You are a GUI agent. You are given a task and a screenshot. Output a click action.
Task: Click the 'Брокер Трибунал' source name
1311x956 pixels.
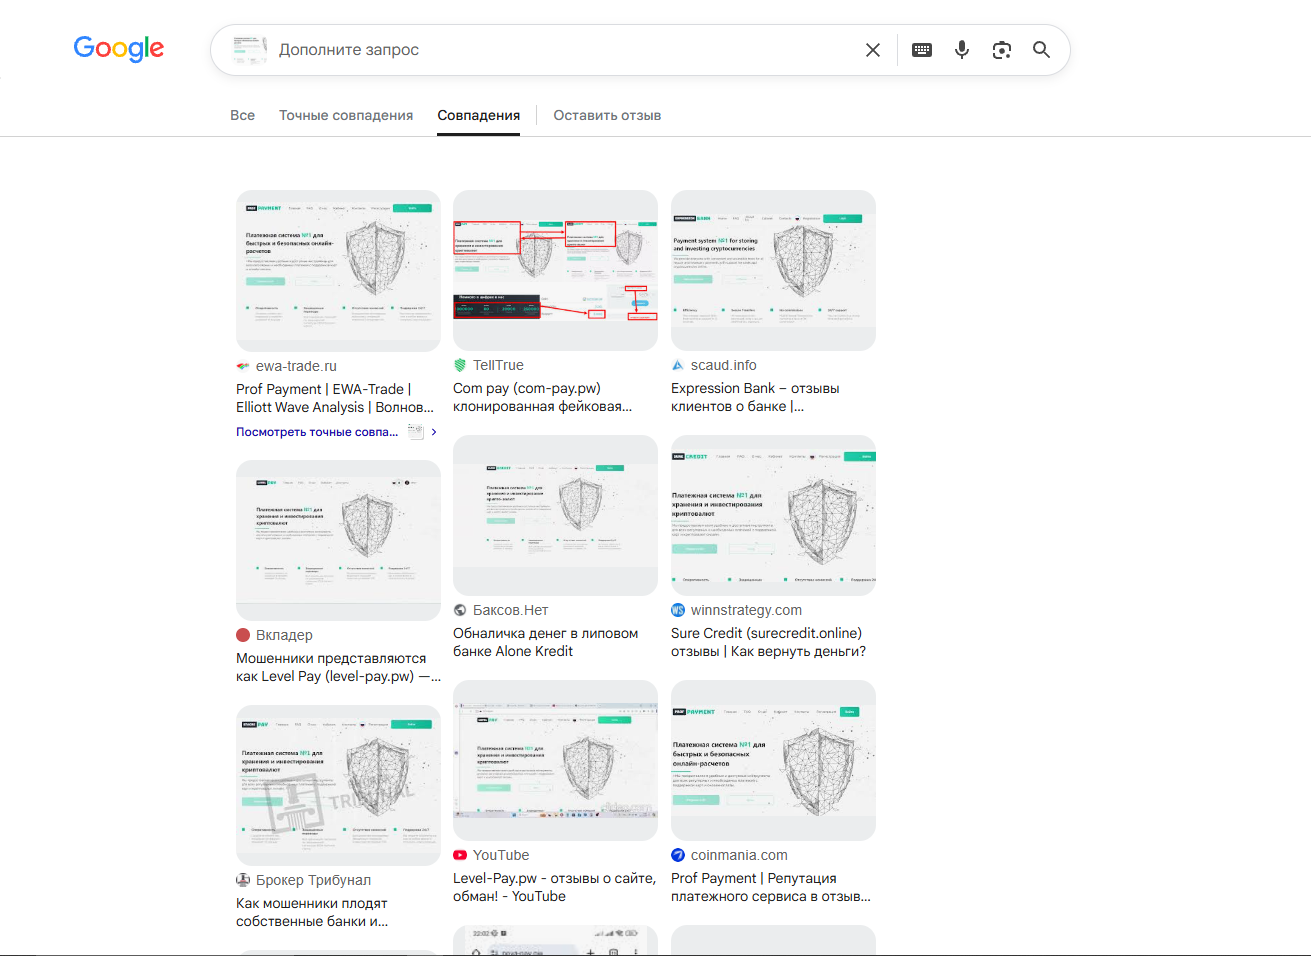tap(313, 880)
